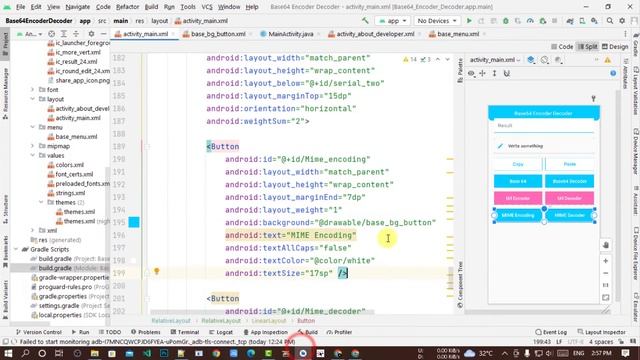
Task: Click the Search Everywhere magnifier icon
Action: coord(610,21)
